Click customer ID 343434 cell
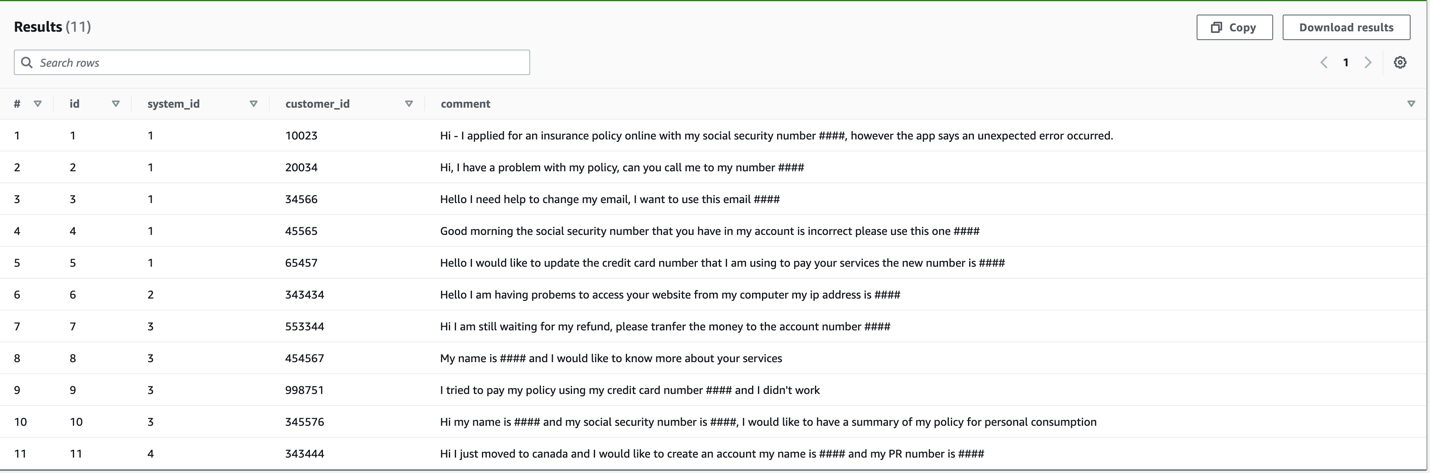 [x=304, y=295]
